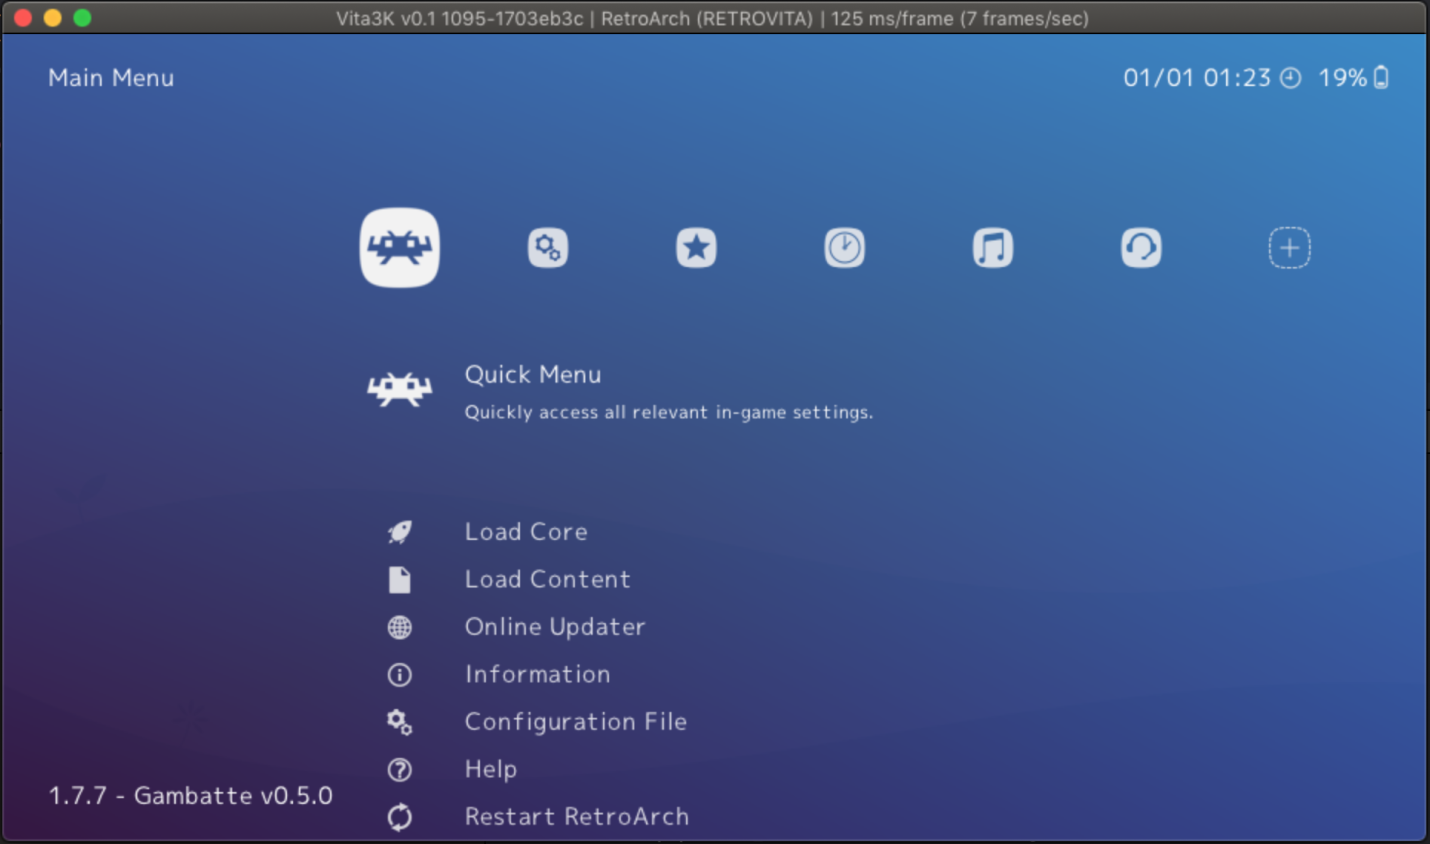Open the Import Content plus icon
The image size is (1430, 844).
click(1290, 248)
